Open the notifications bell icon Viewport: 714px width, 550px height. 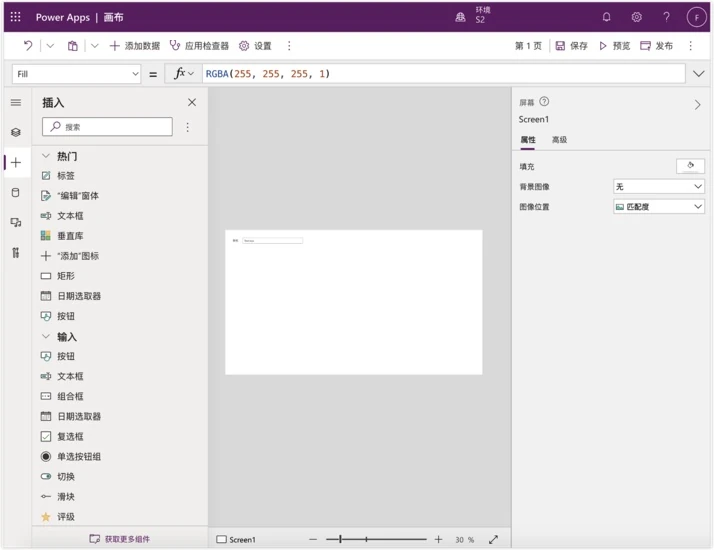click(607, 17)
